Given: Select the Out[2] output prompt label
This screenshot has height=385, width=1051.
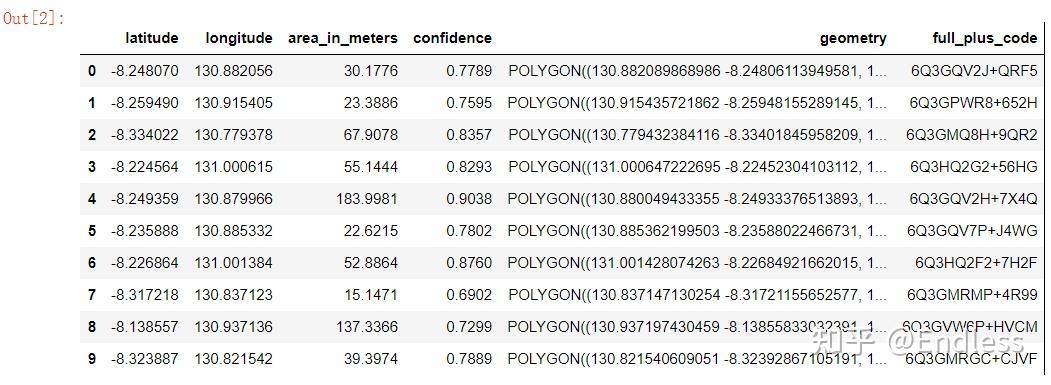Looking at the screenshot, I should pyautogui.click(x=34, y=18).
